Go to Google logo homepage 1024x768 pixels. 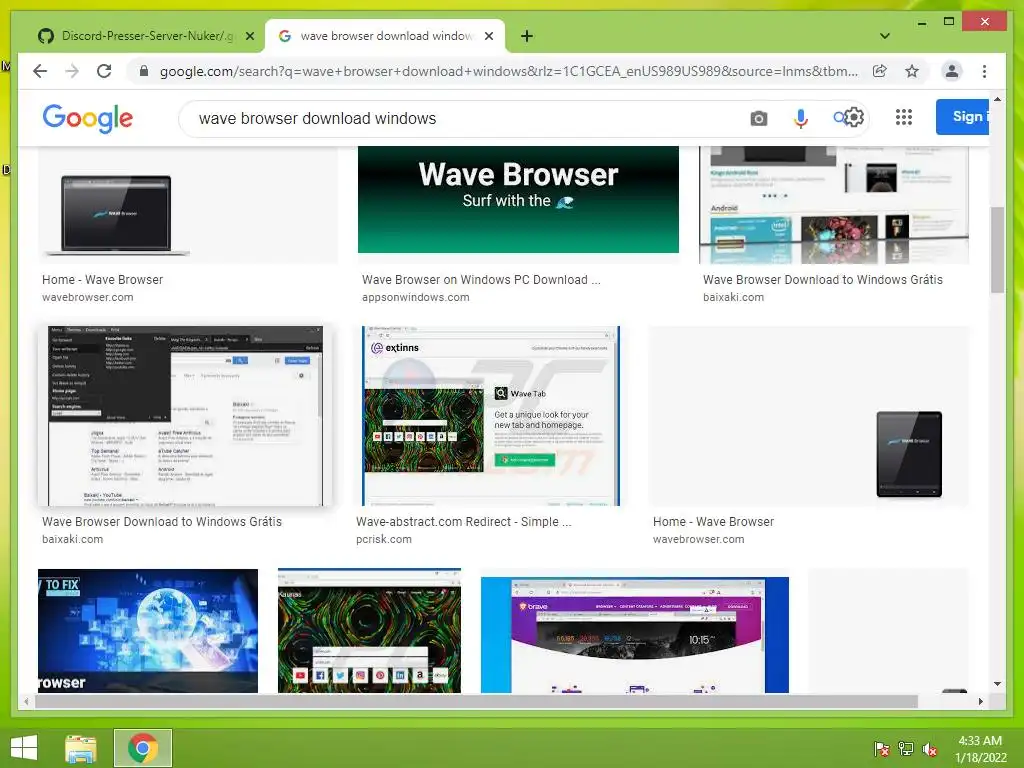click(88, 118)
